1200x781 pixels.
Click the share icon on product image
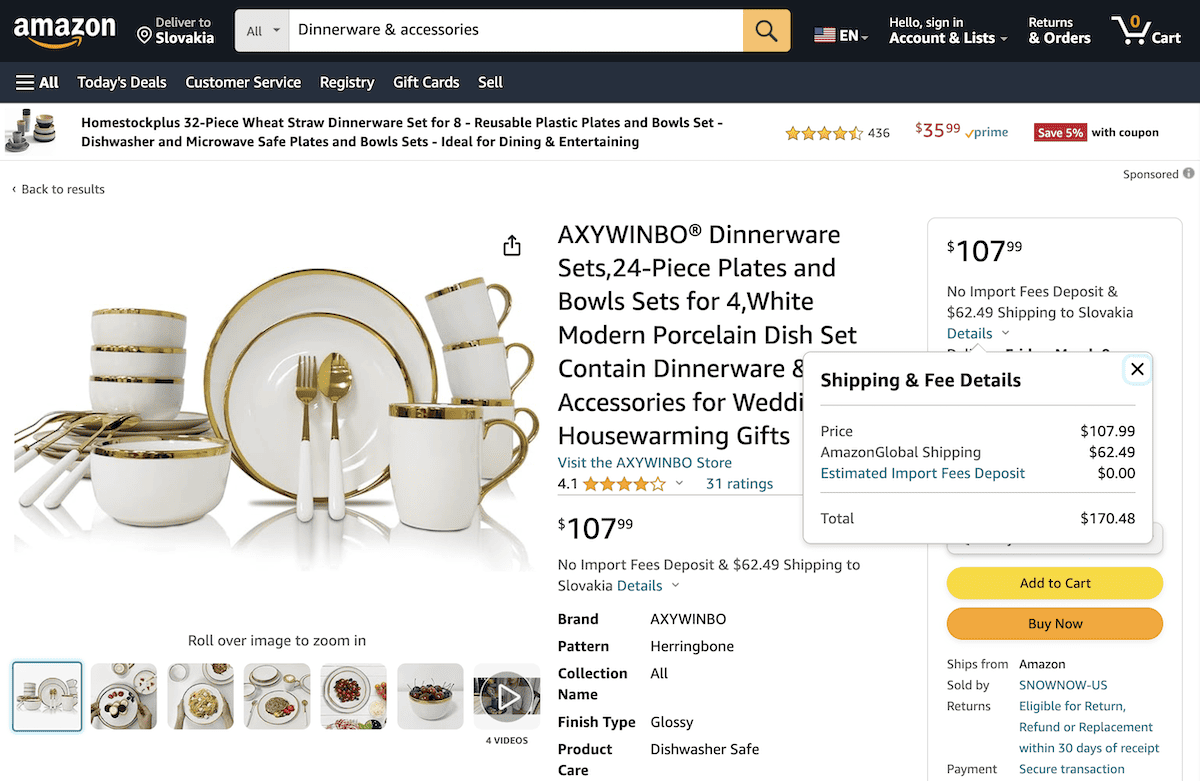tap(512, 245)
